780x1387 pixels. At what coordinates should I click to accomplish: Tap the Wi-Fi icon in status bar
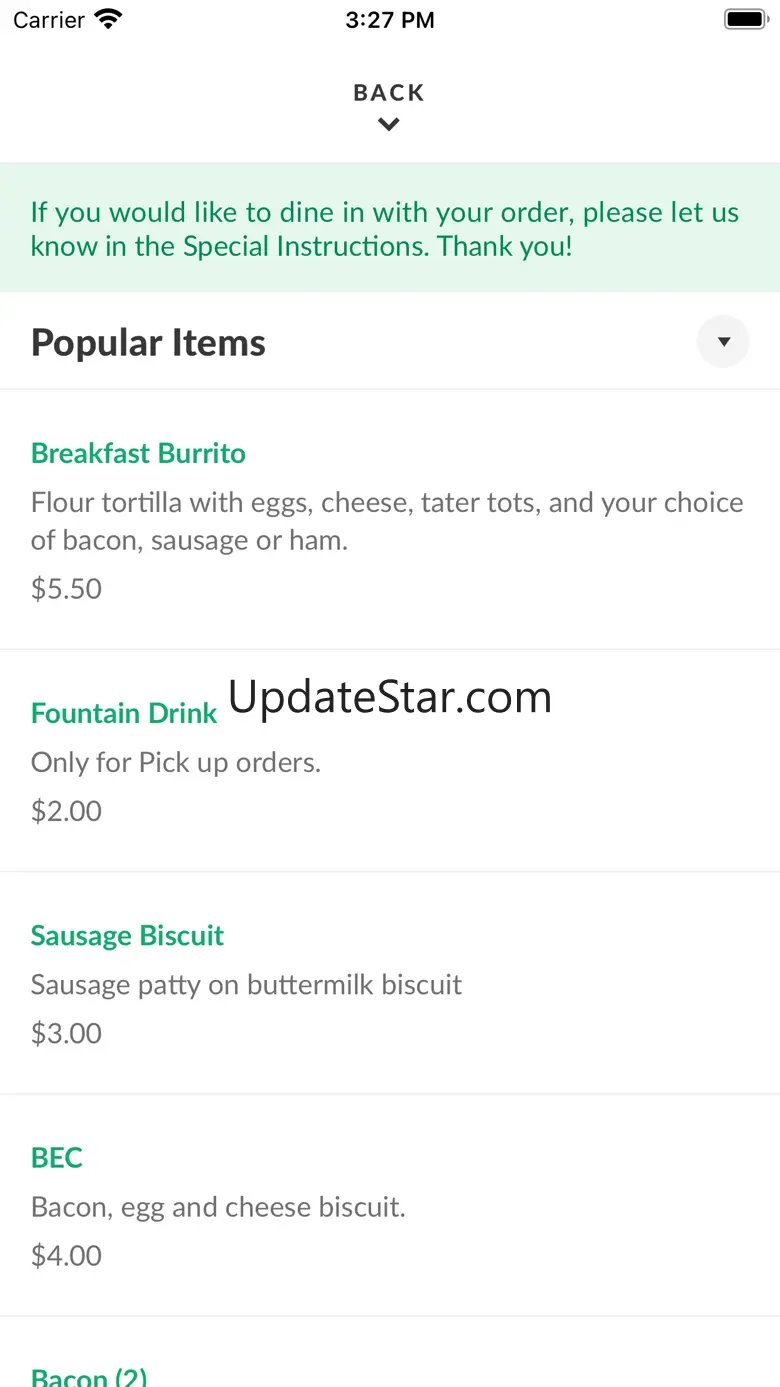tap(107, 19)
